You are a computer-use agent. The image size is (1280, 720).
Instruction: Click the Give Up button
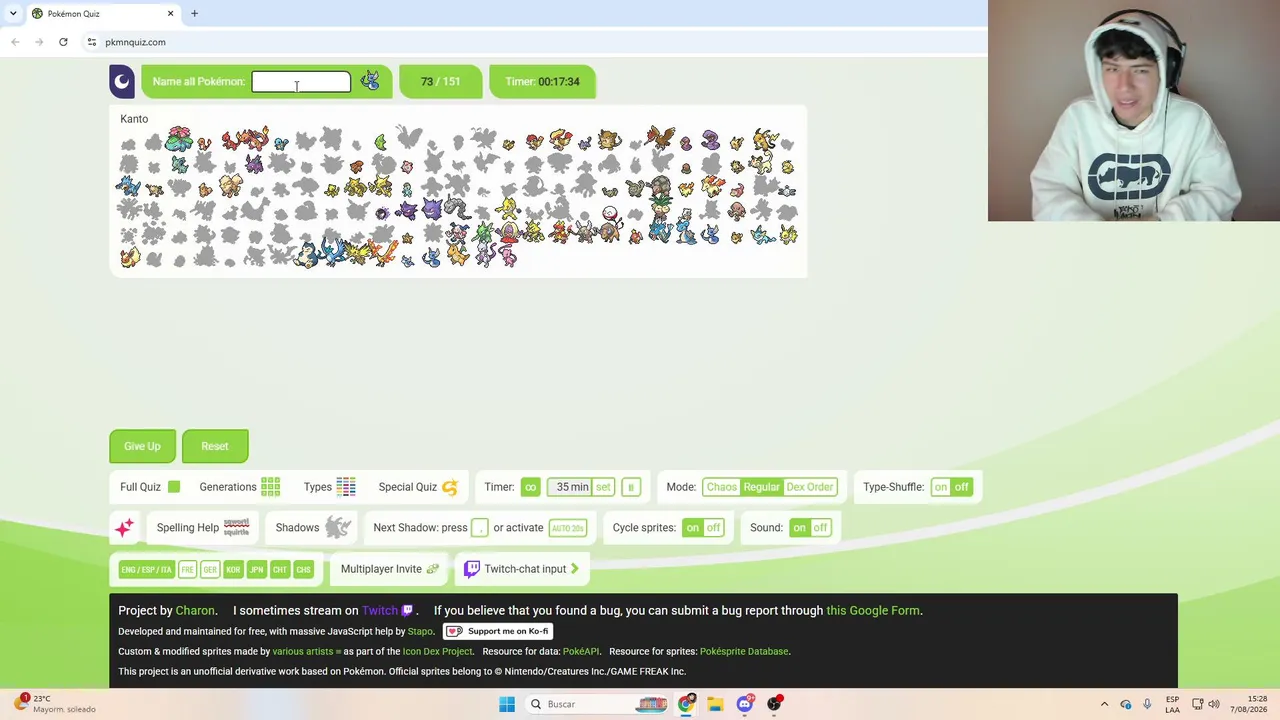click(142, 446)
